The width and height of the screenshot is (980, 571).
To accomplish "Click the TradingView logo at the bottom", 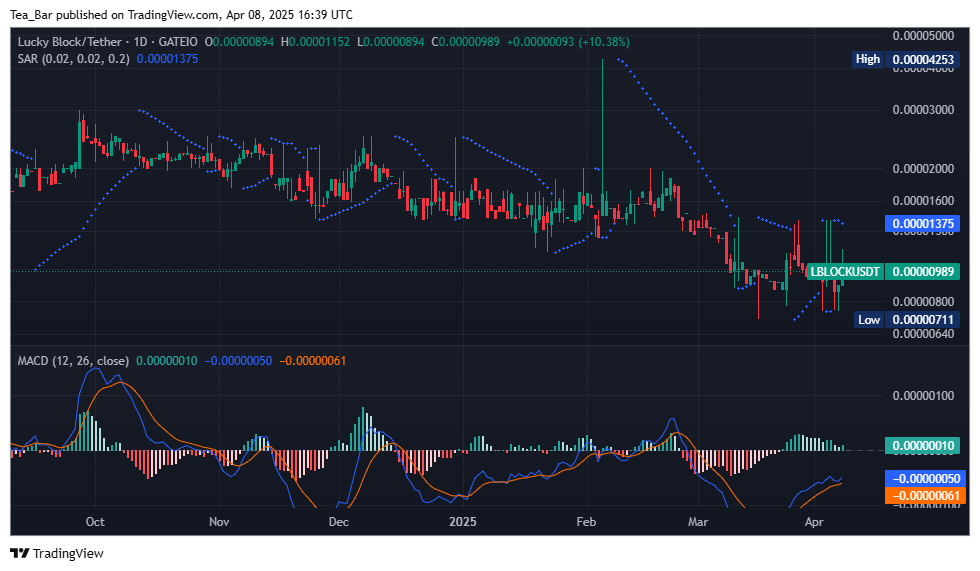I will [57, 554].
